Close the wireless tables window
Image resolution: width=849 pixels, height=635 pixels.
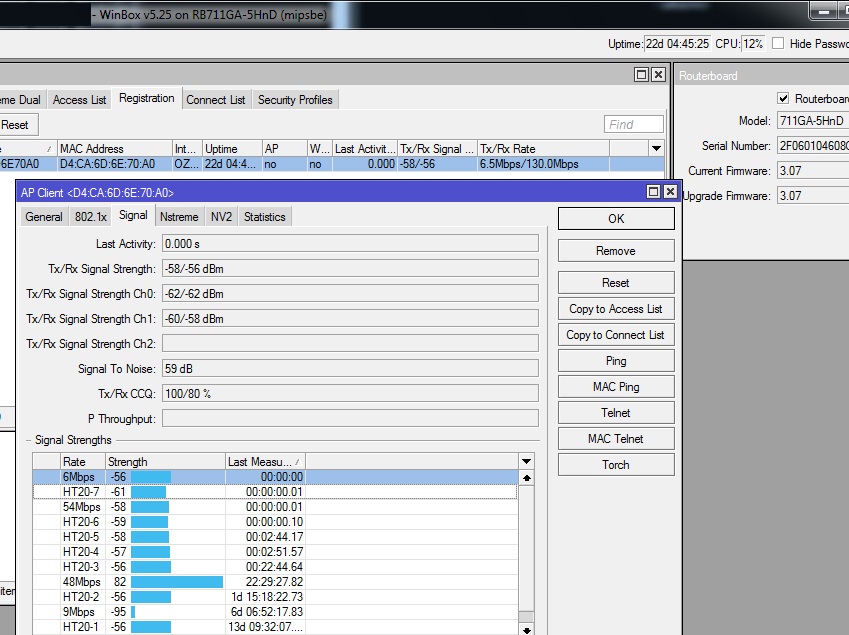click(658, 75)
